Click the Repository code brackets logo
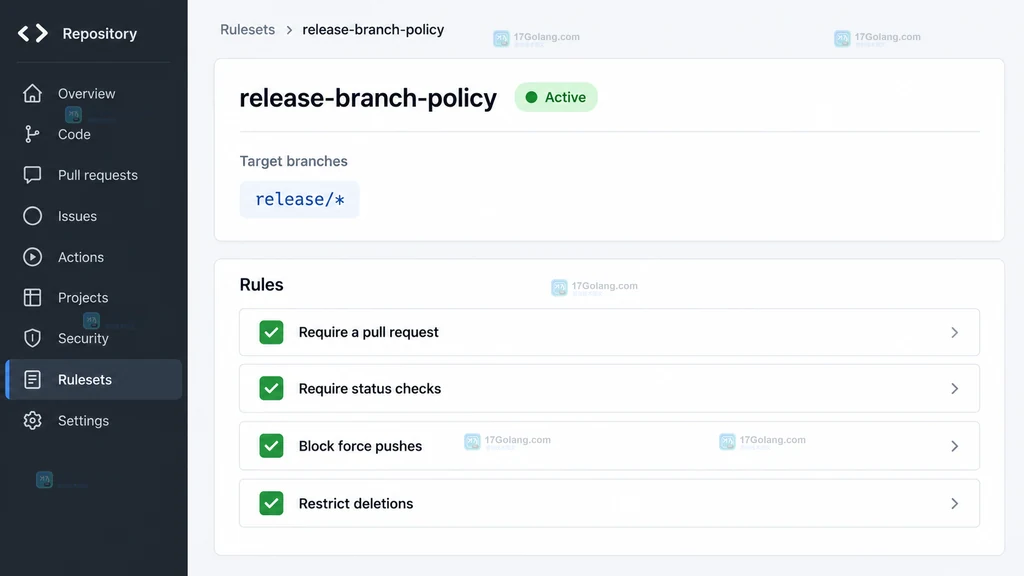 (33, 33)
